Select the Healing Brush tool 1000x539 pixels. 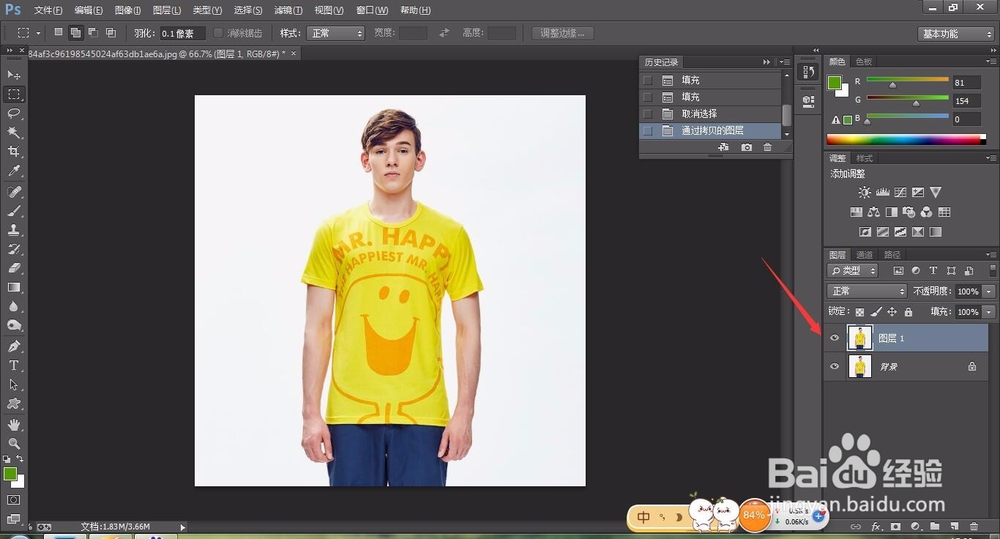pyautogui.click(x=13, y=192)
